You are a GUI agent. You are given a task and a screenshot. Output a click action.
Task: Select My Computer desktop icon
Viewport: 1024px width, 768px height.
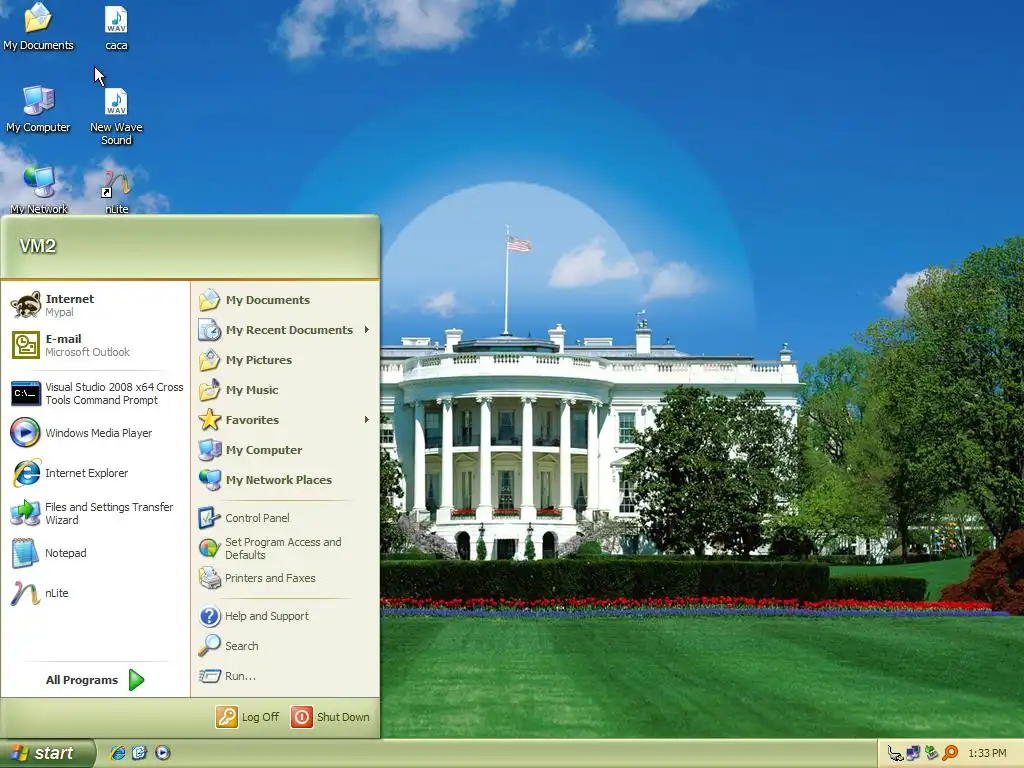pos(38,109)
